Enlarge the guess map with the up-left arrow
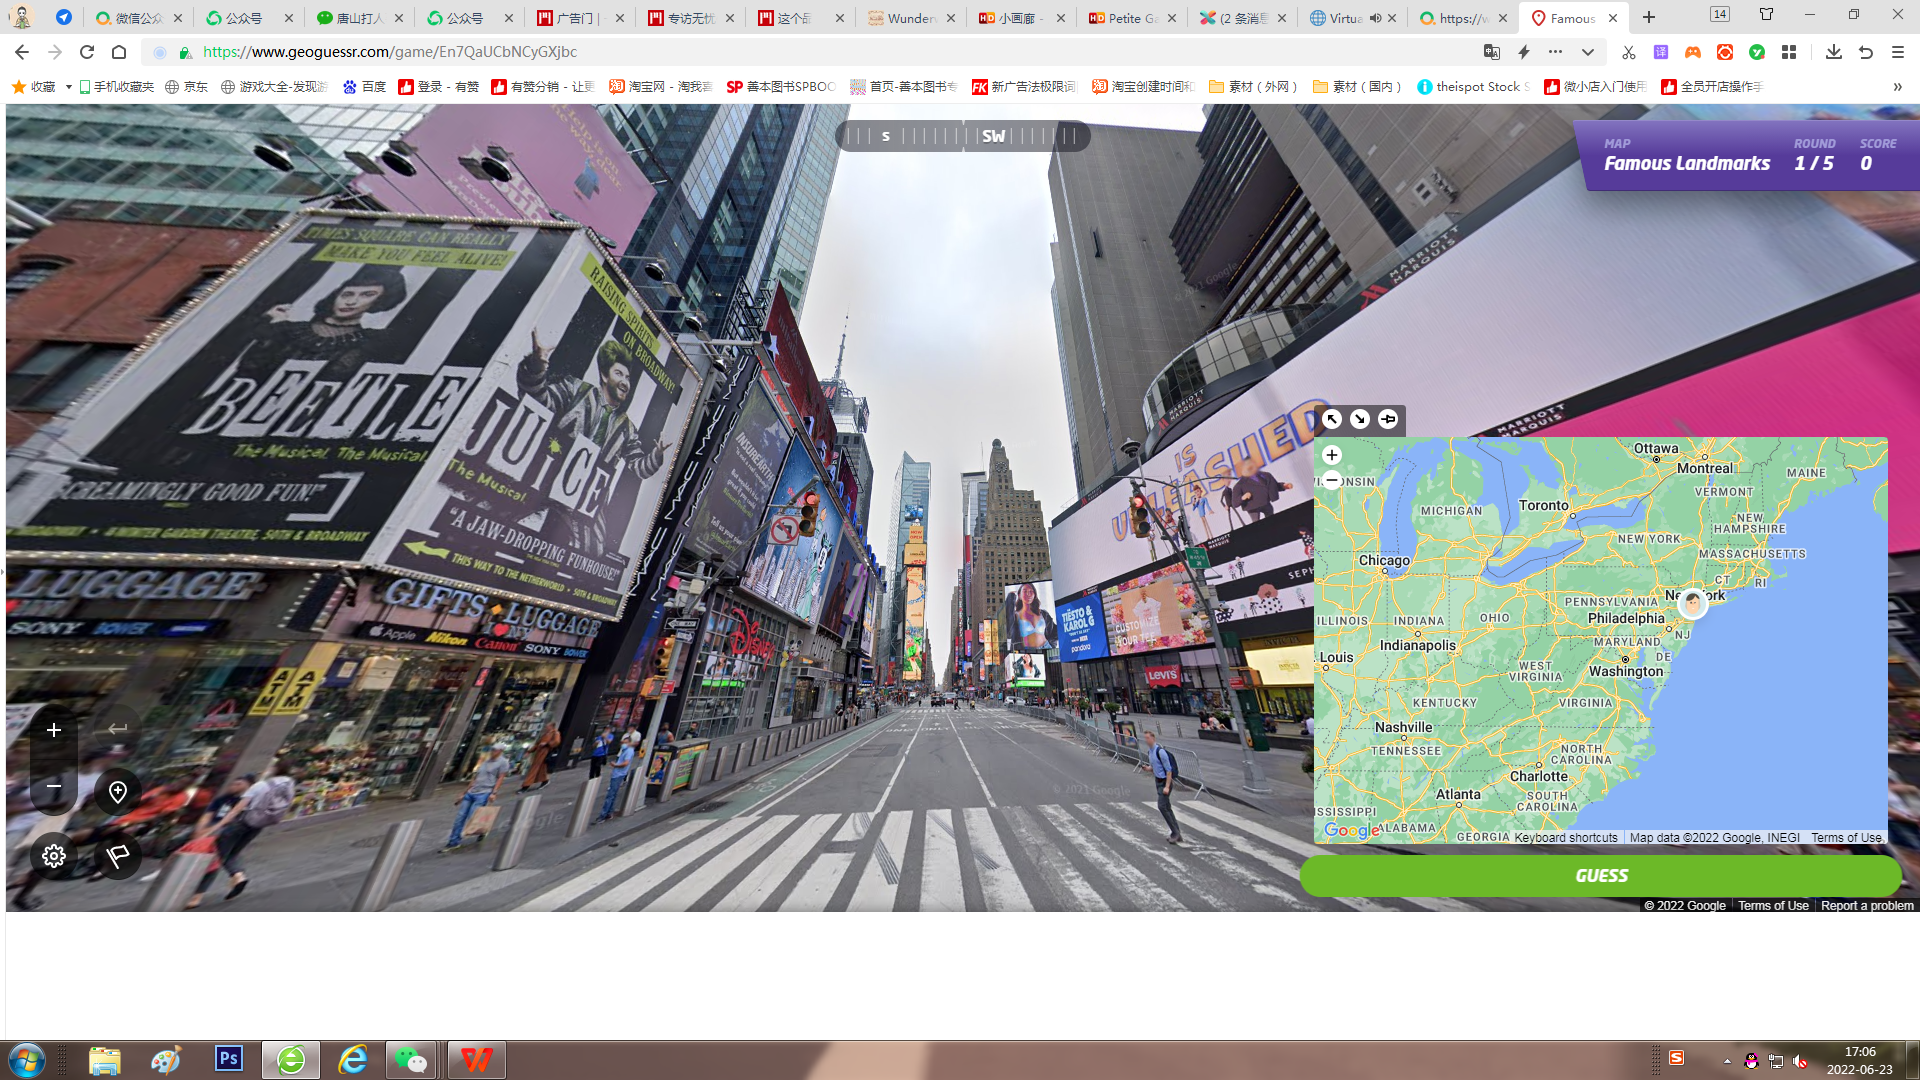This screenshot has height=1080, width=1920. 1332,419
